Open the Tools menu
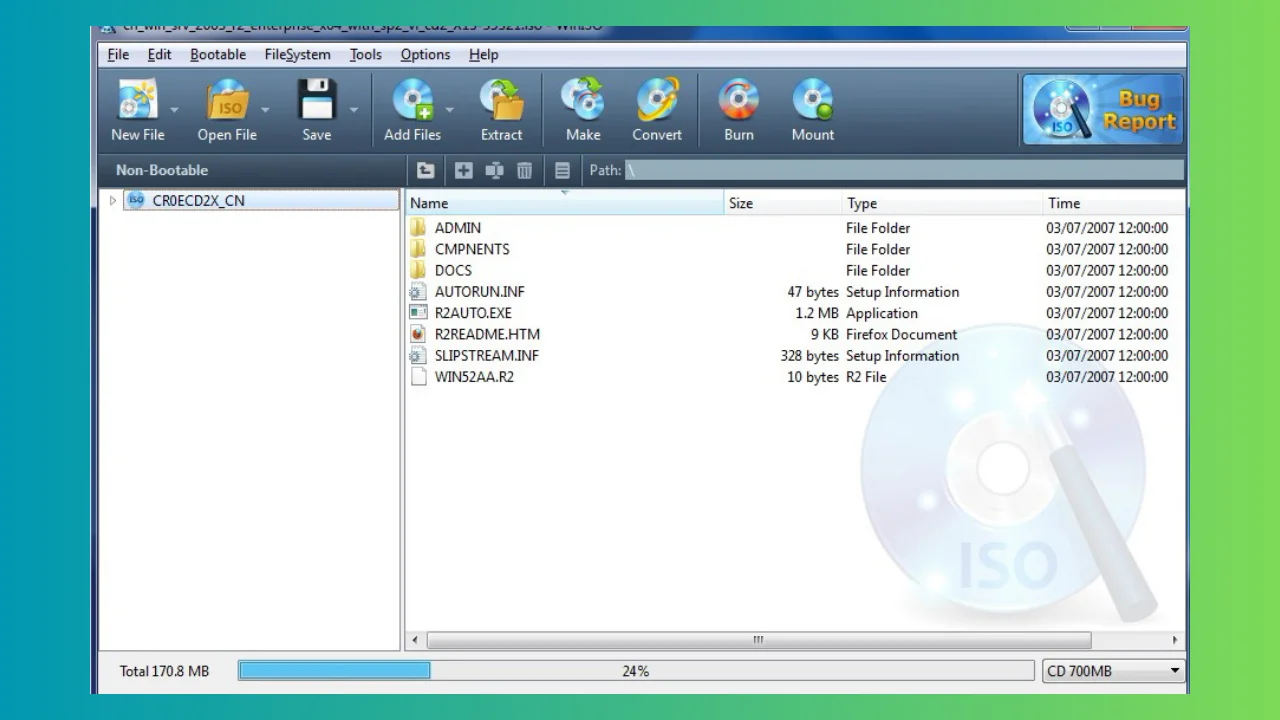1280x720 pixels. click(365, 55)
